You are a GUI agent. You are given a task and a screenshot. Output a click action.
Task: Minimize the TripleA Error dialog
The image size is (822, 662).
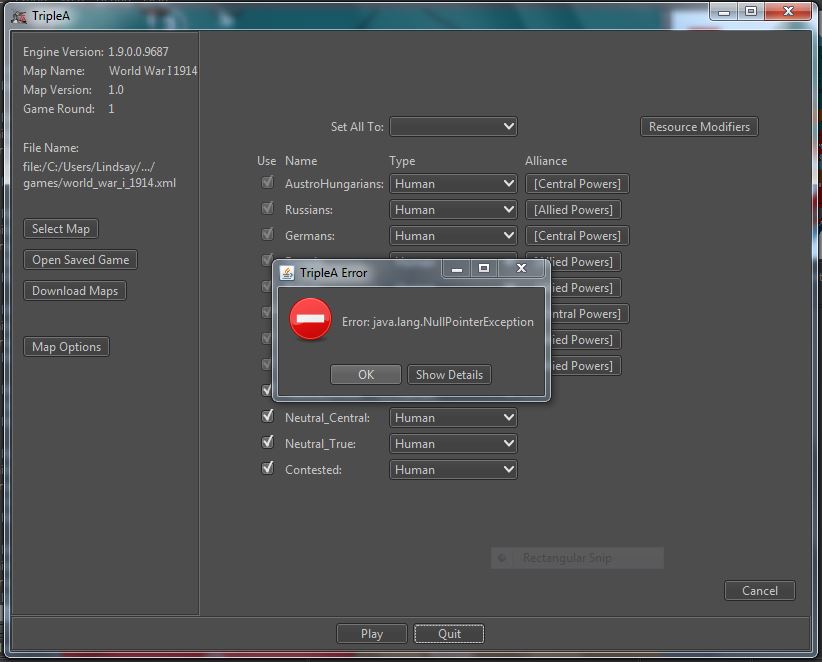point(457,268)
